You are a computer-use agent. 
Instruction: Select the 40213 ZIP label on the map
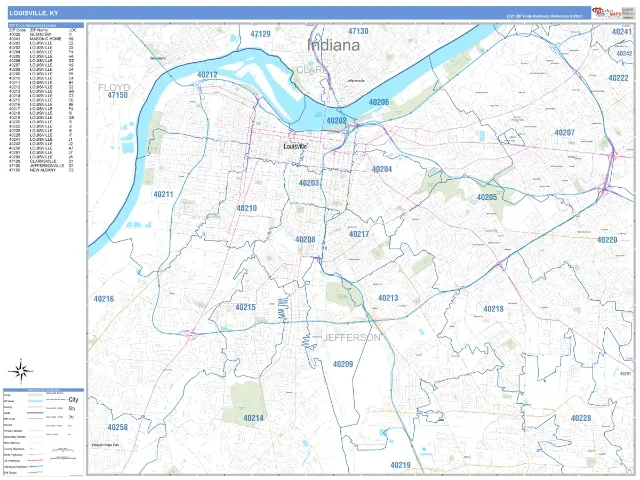click(388, 298)
